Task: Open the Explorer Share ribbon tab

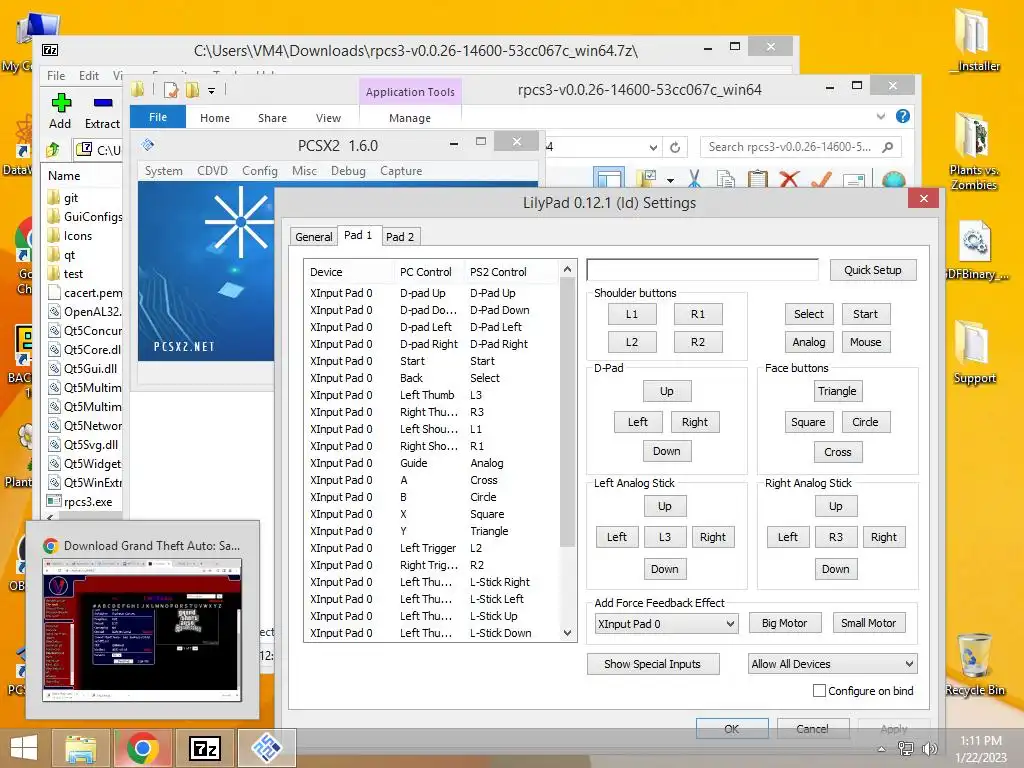Action: coord(272,118)
